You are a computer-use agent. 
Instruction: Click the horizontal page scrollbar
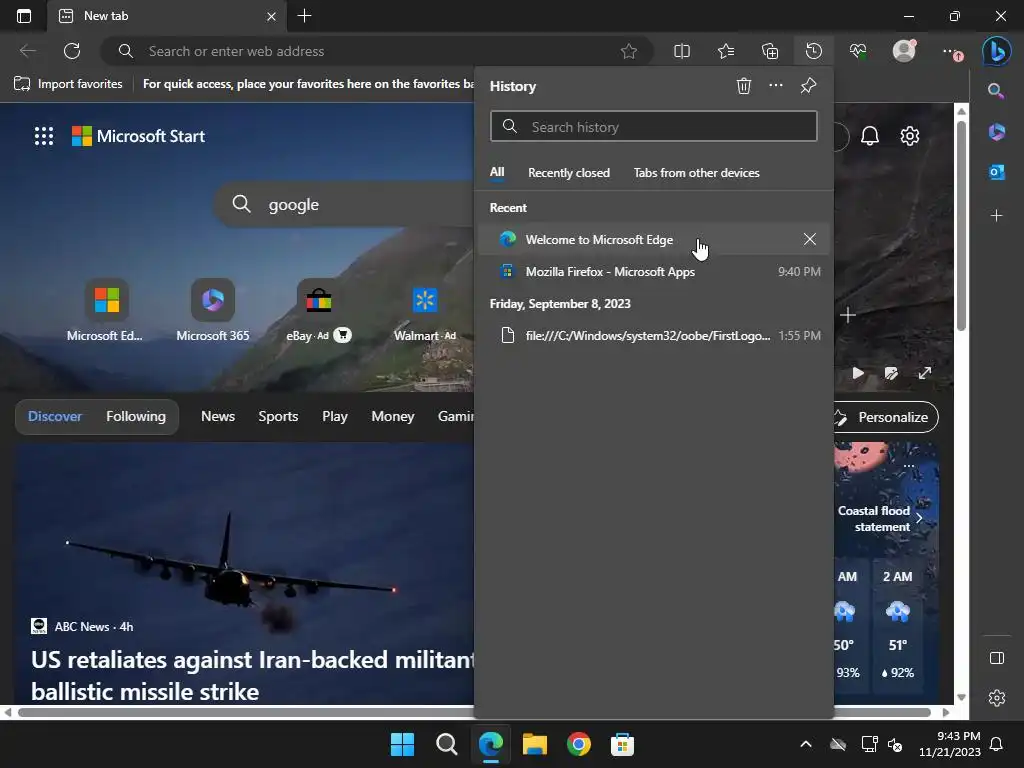(475, 712)
